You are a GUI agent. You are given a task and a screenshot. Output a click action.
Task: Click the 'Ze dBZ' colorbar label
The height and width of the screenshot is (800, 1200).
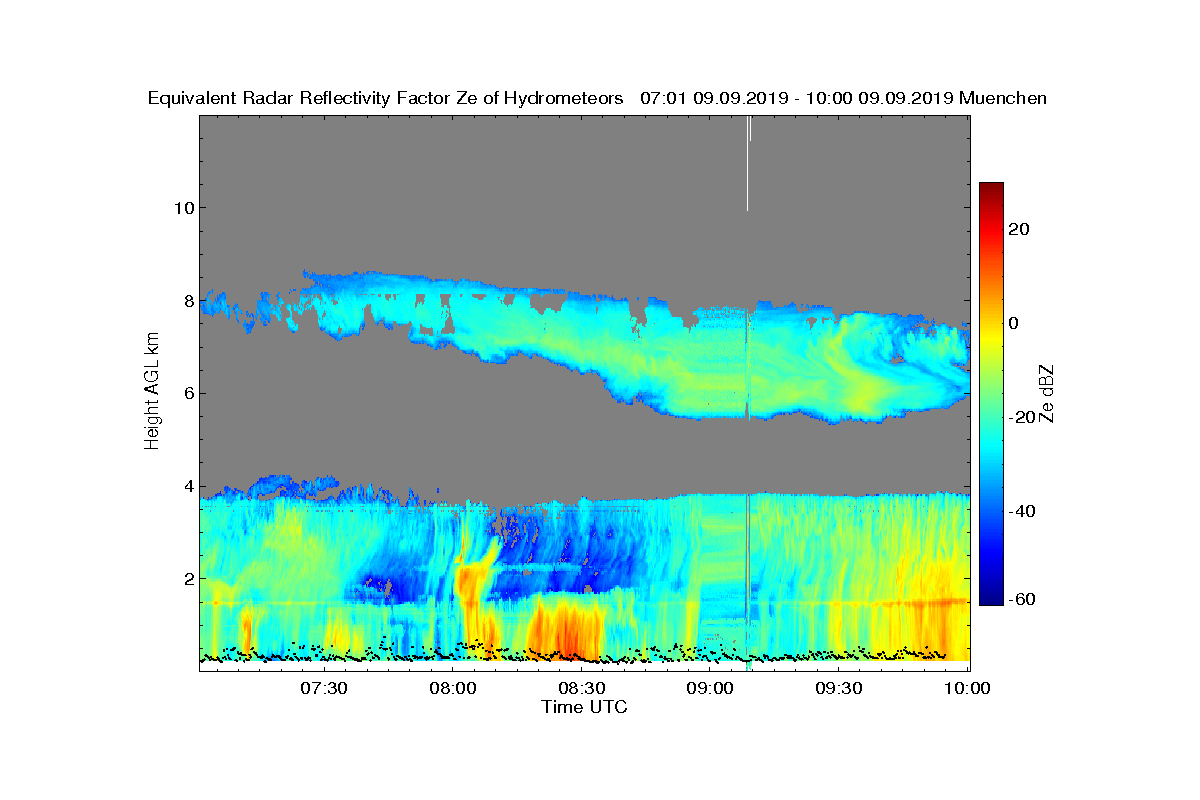pyautogui.click(x=1049, y=392)
